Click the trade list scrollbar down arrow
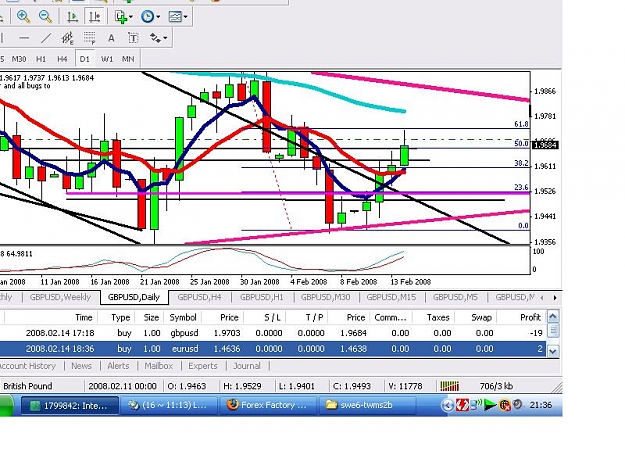The image size is (625, 469). coord(553,351)
